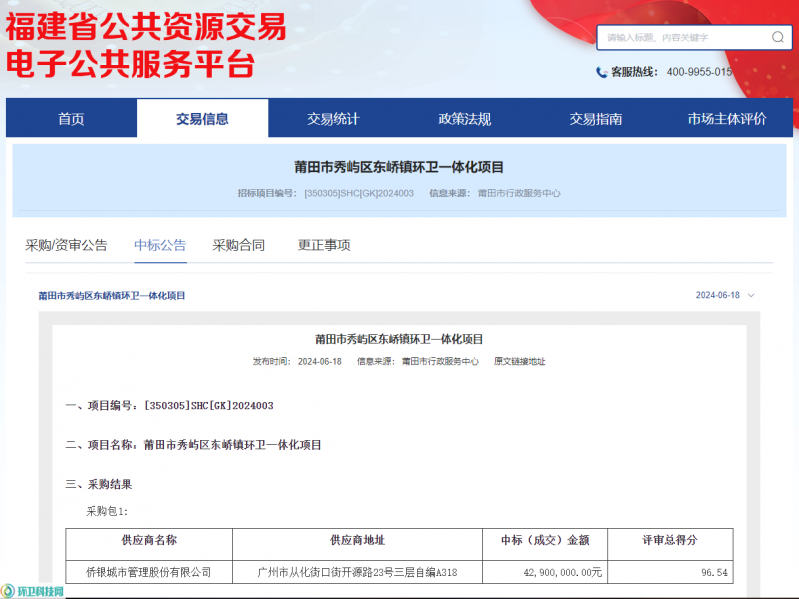Click the magnifier search icon
The image size is (799, 599).
tap(777, 37)
